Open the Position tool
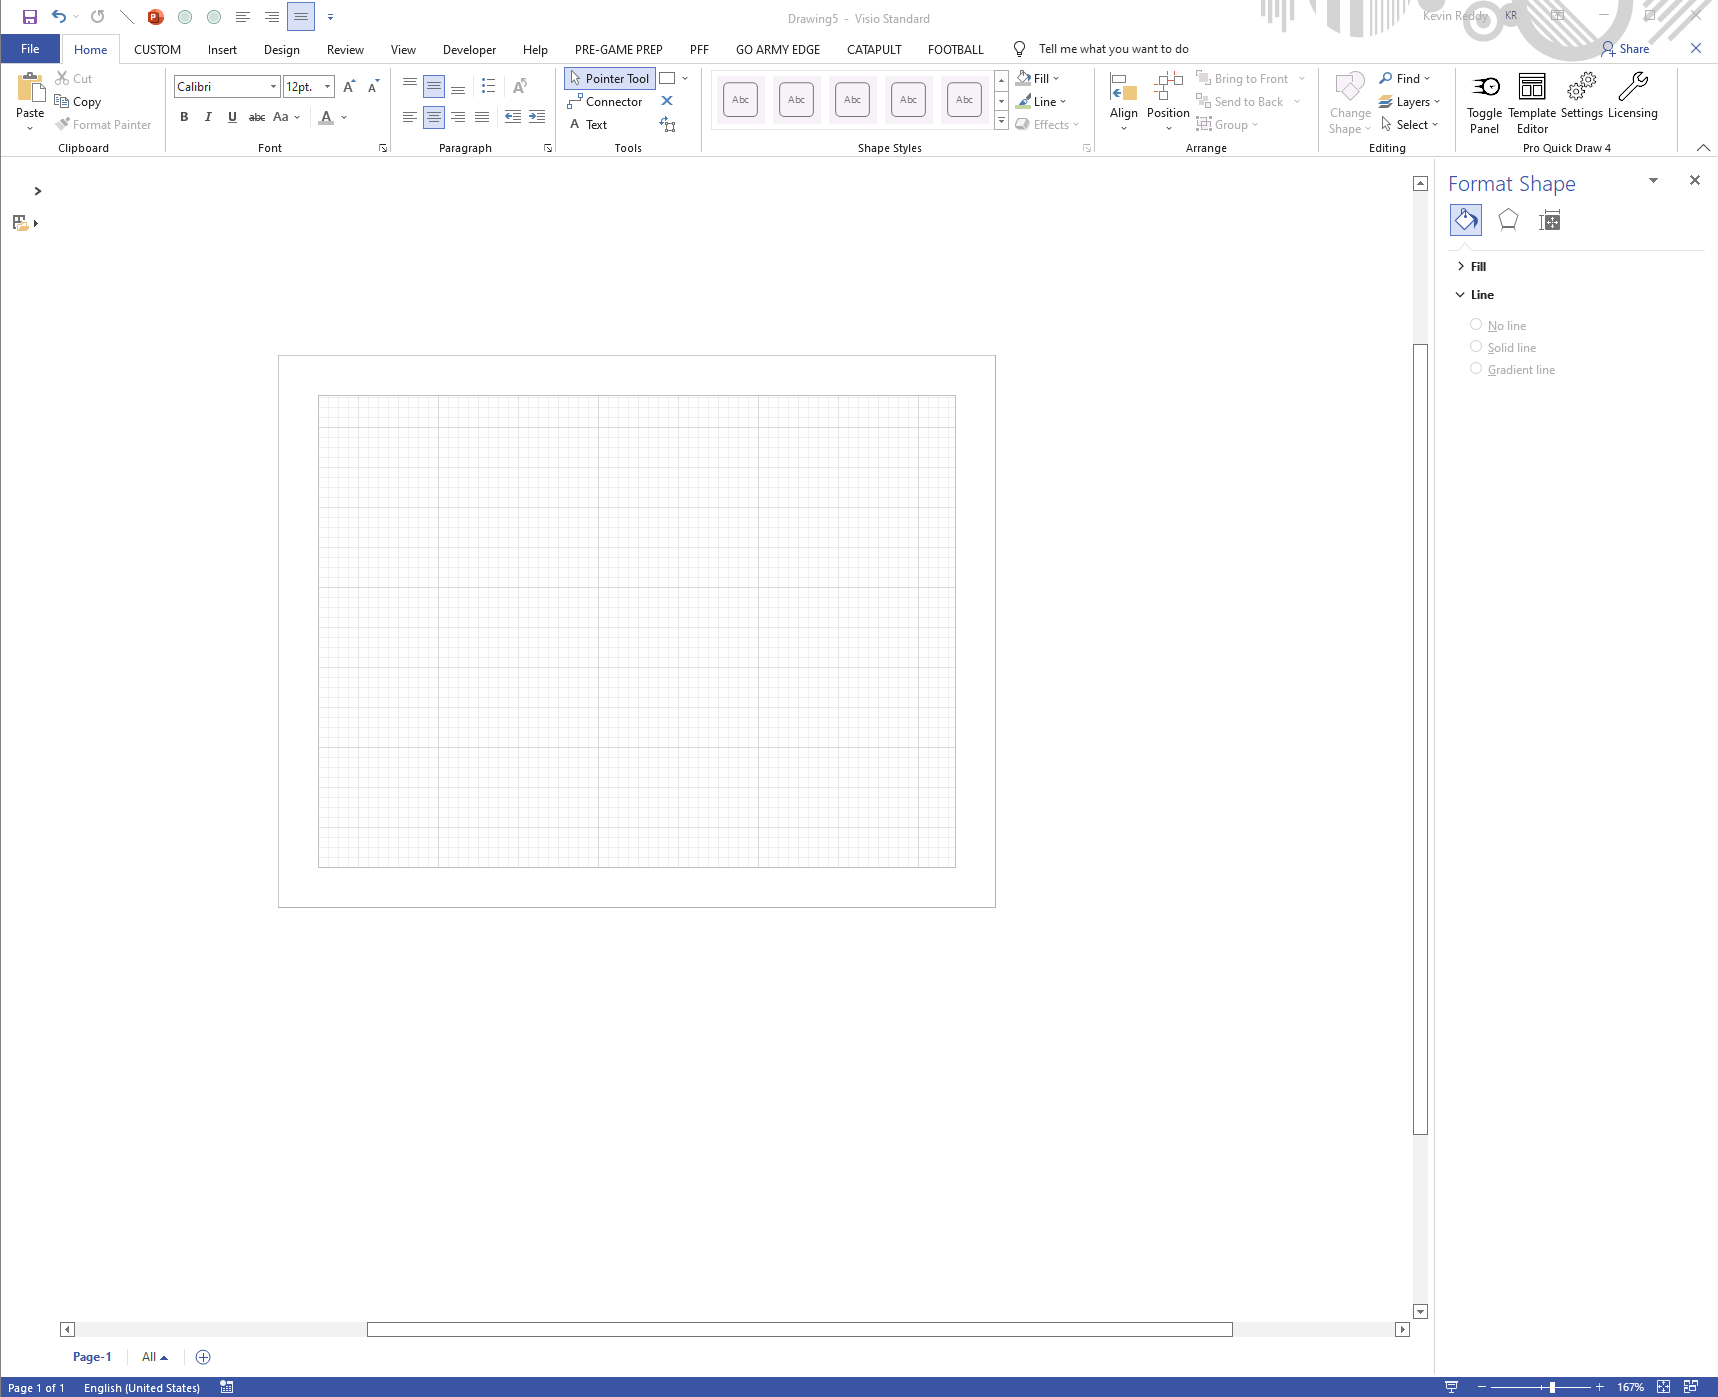 1168,101
